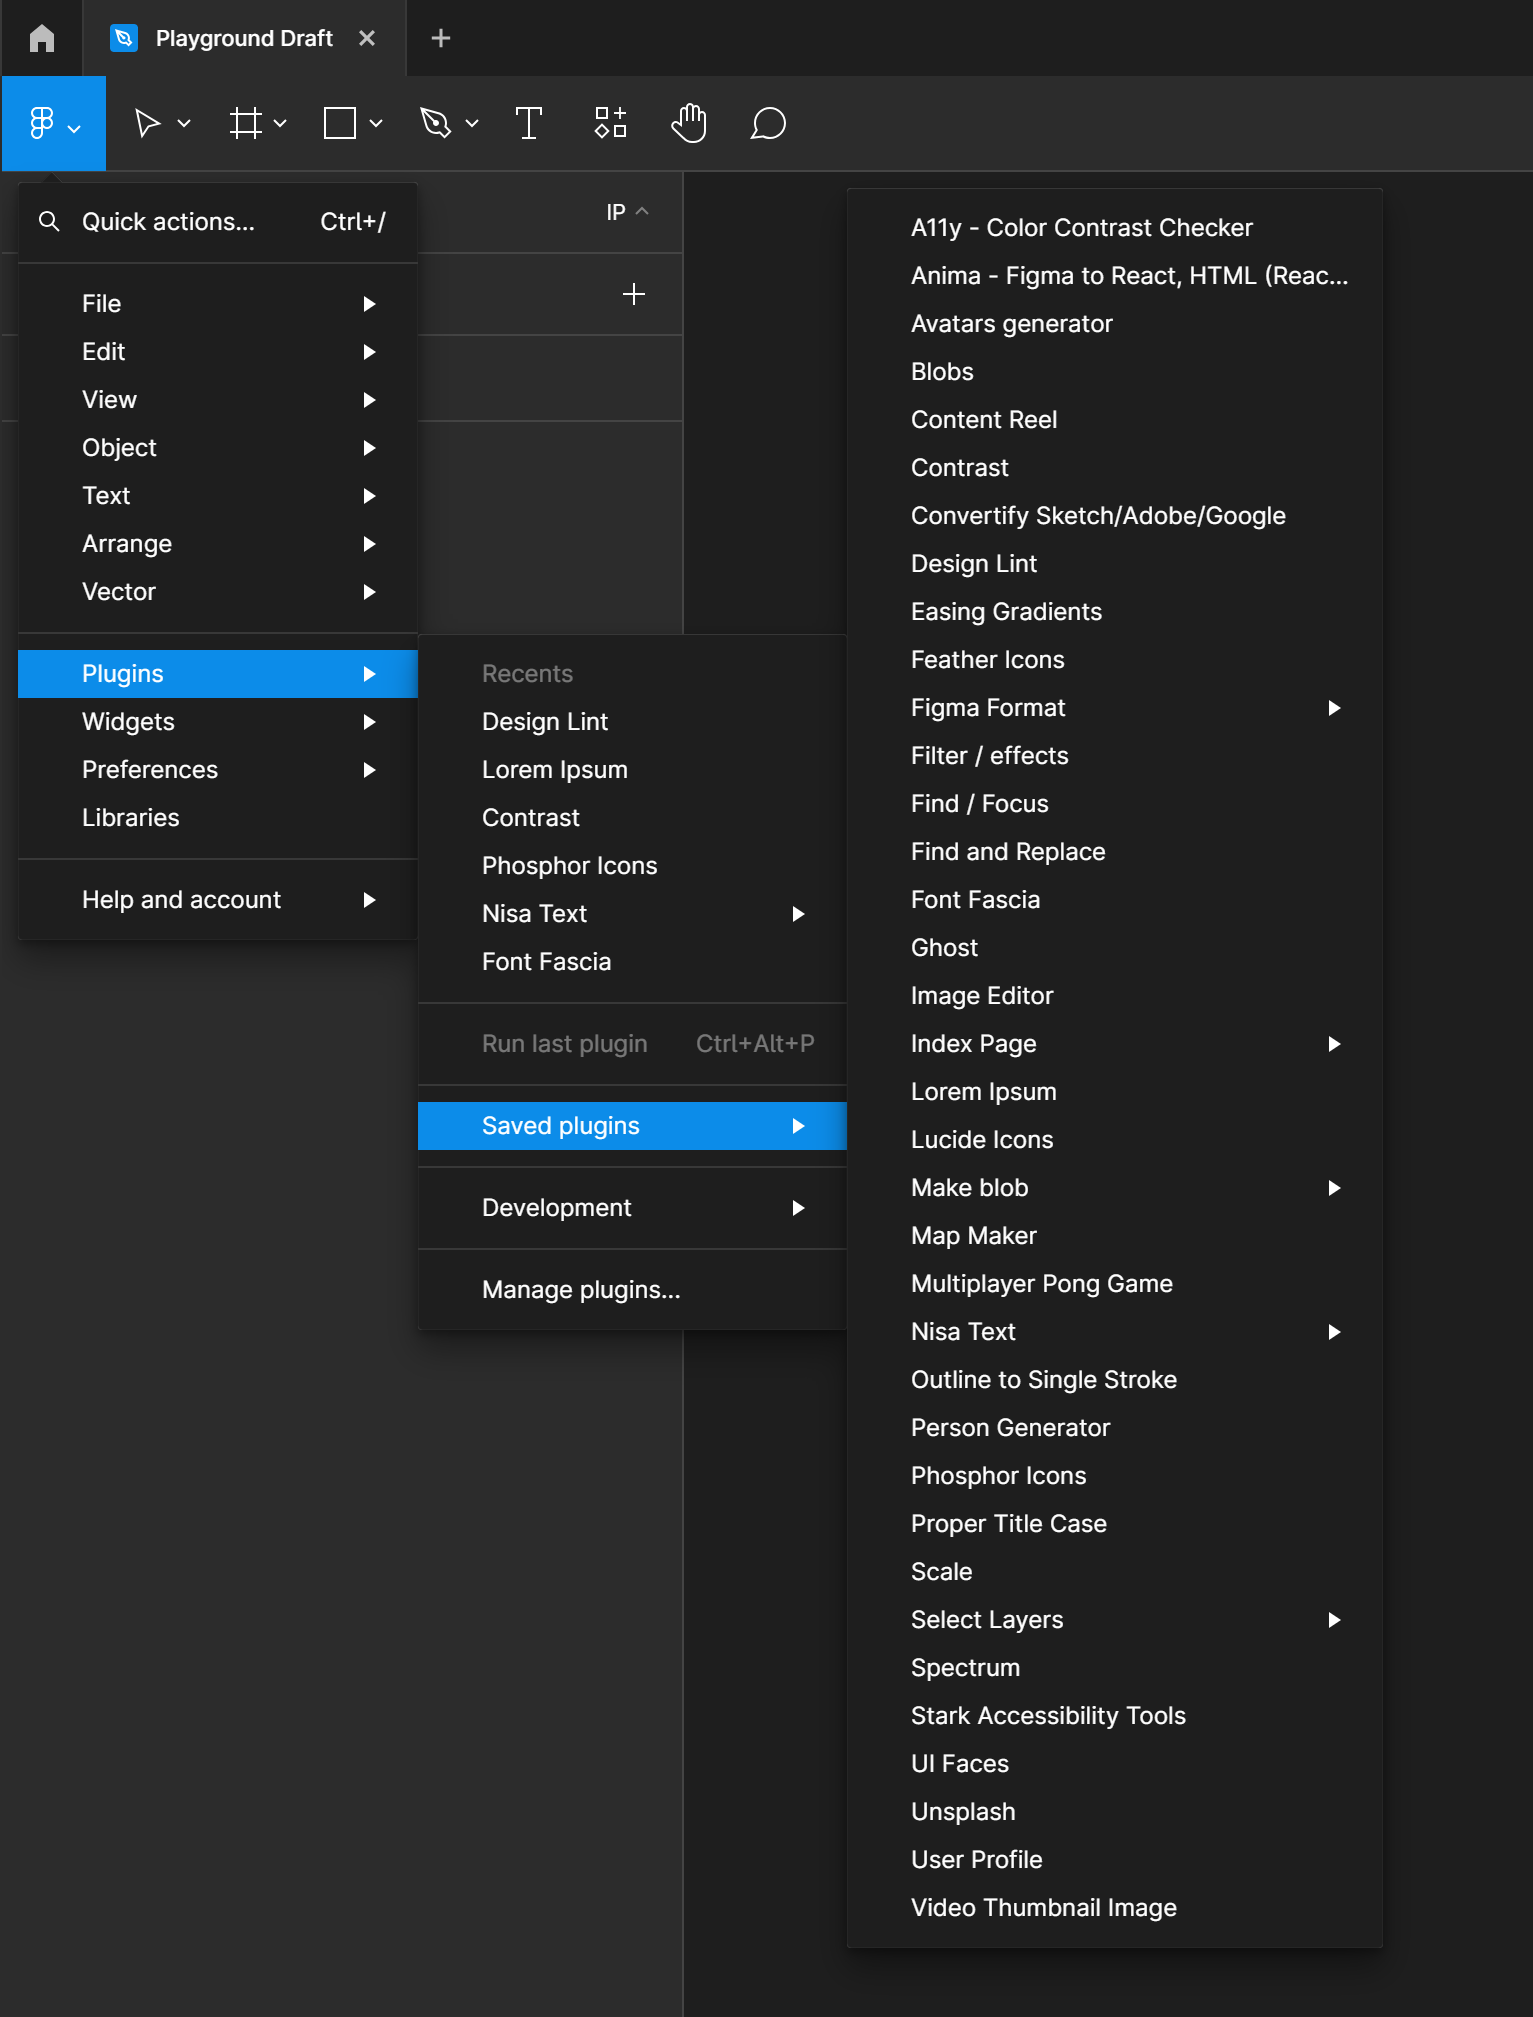This screenshot has height=2017, width=1533.
Task: Expand Help and account submenu
Action: pyautogui.click(x=218, y=899)
